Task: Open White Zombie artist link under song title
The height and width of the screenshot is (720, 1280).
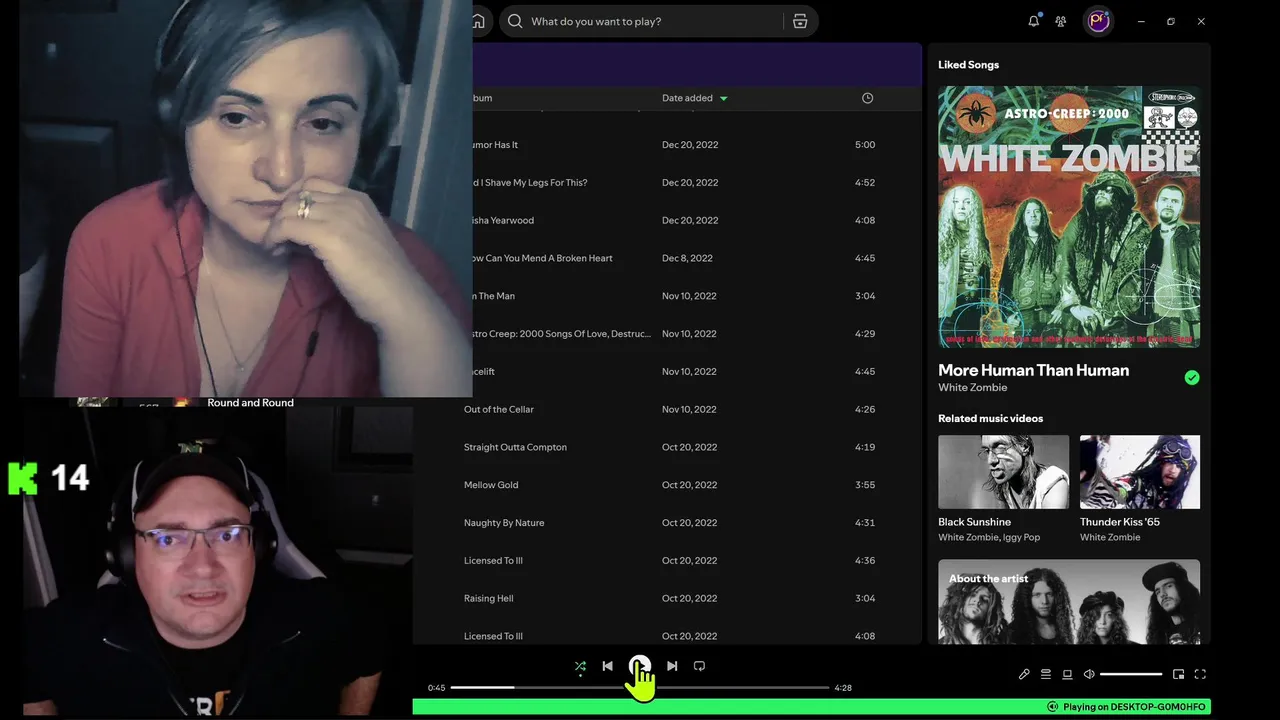Action: (x=972, y=388)
